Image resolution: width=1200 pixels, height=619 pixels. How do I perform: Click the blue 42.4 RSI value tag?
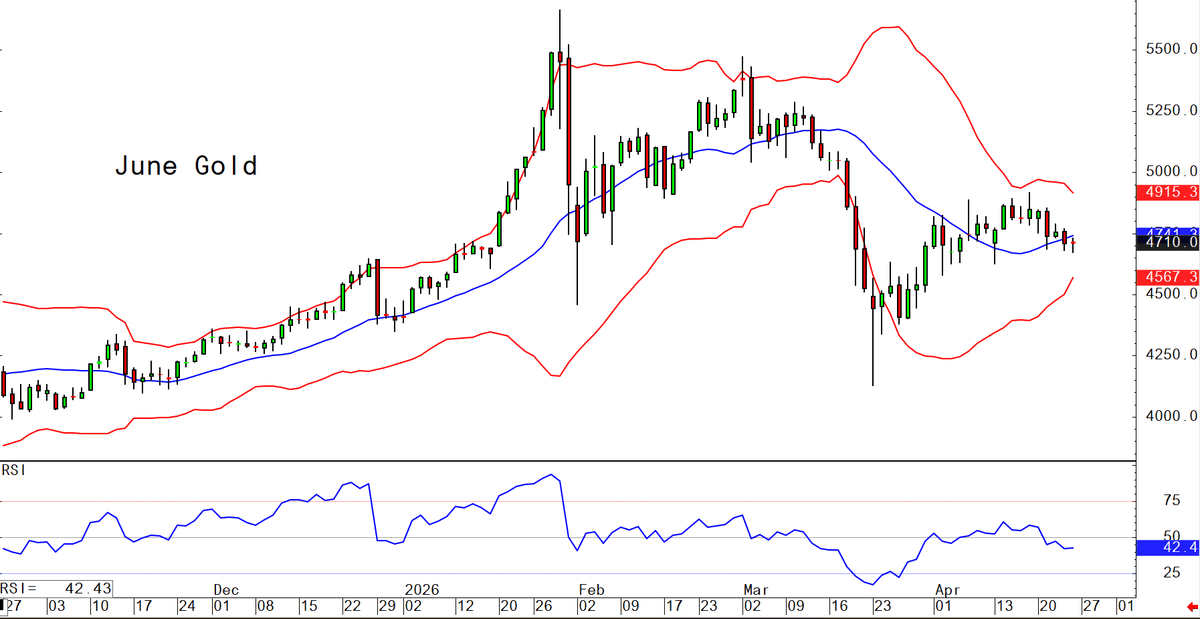click(1167, 548)
